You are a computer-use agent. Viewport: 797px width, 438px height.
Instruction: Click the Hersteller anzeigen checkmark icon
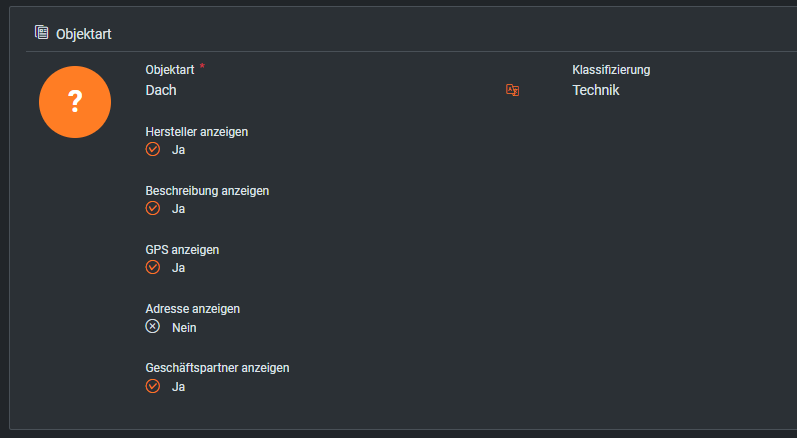click(153, 149)
